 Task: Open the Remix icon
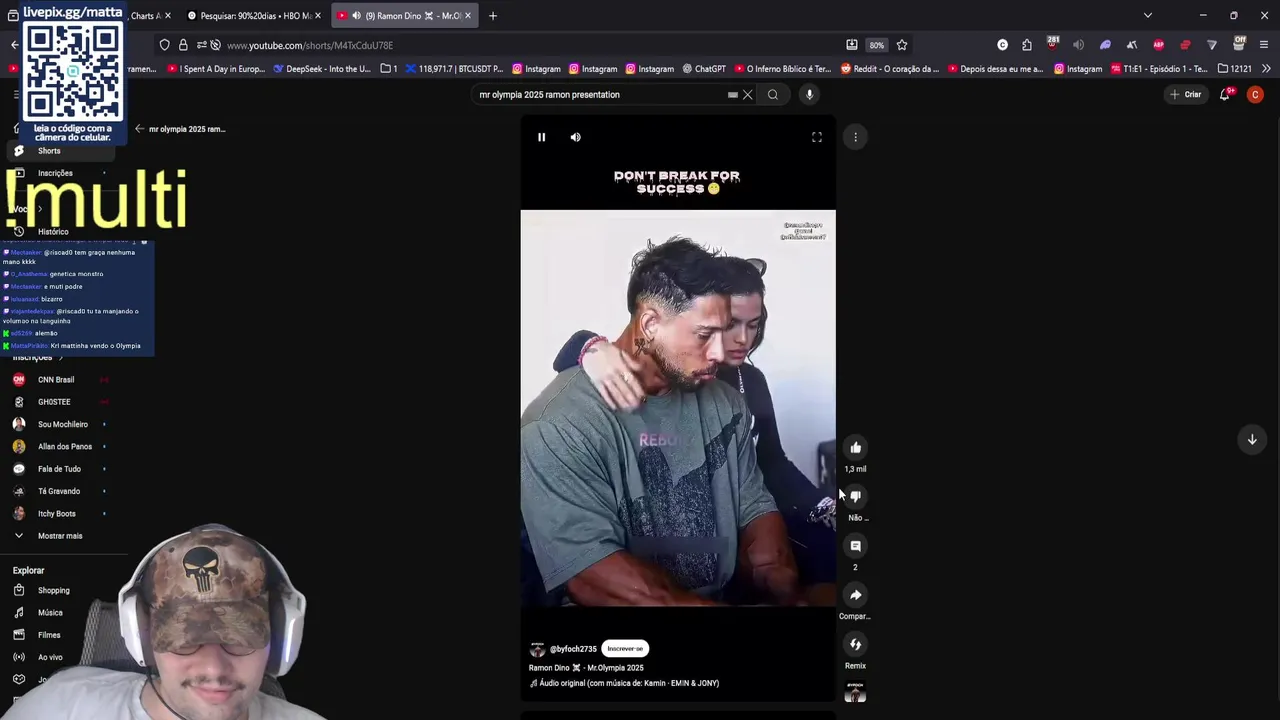click(855, 644)
